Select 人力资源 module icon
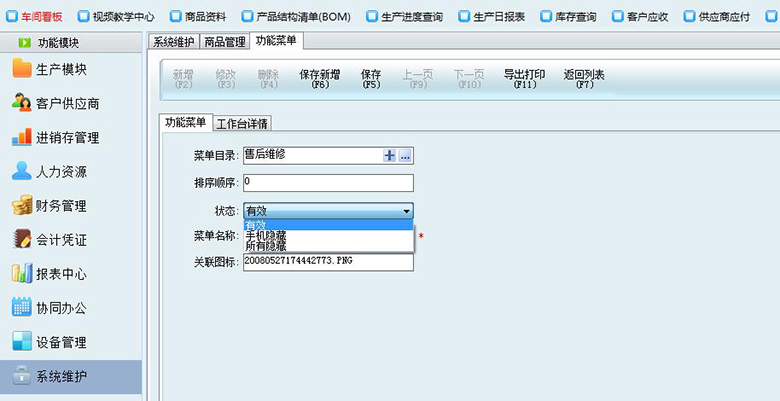Viewport: 780px width, 401px height. tap(21, 171)
